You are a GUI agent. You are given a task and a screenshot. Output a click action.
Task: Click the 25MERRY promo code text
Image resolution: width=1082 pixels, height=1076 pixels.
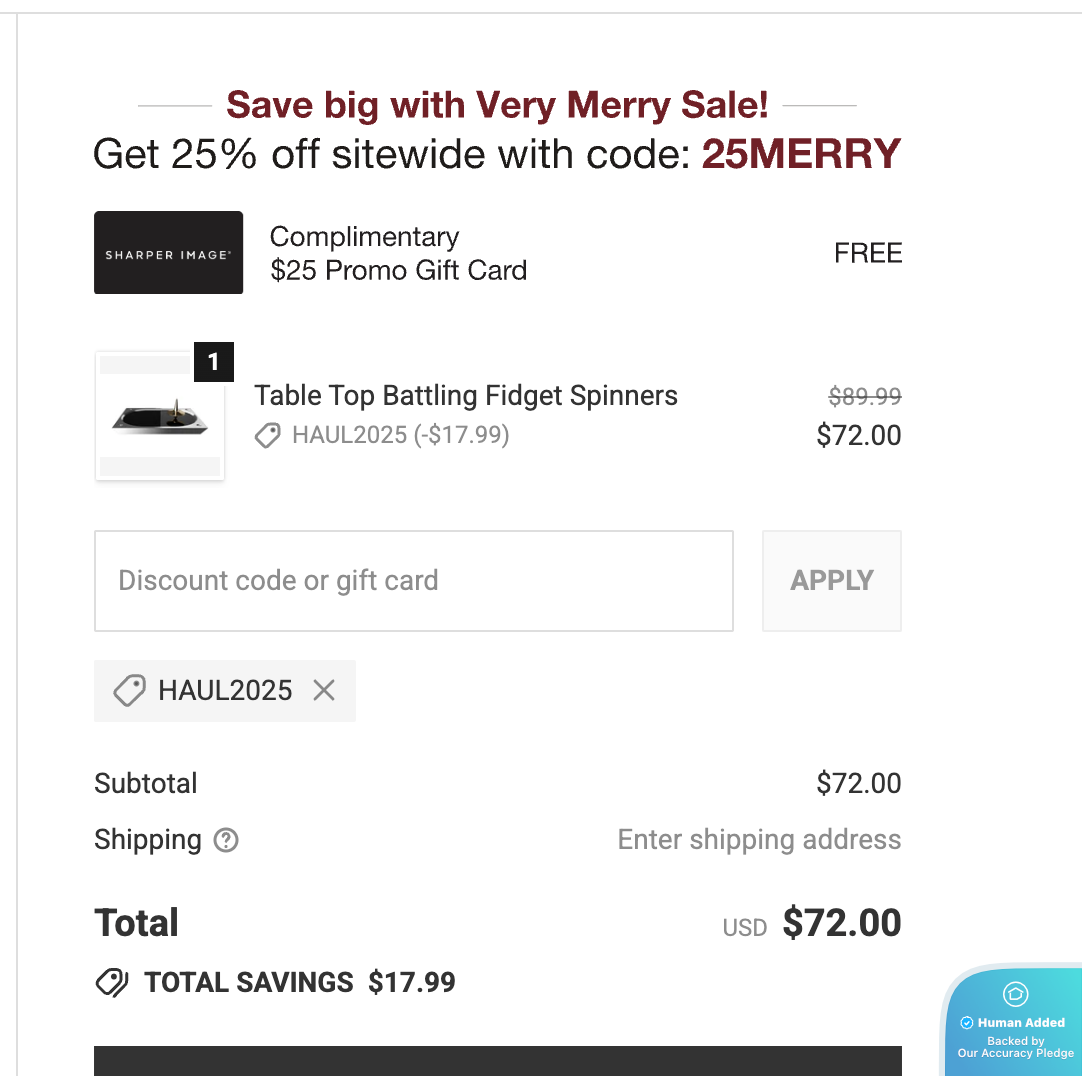[x=801, y=154]
